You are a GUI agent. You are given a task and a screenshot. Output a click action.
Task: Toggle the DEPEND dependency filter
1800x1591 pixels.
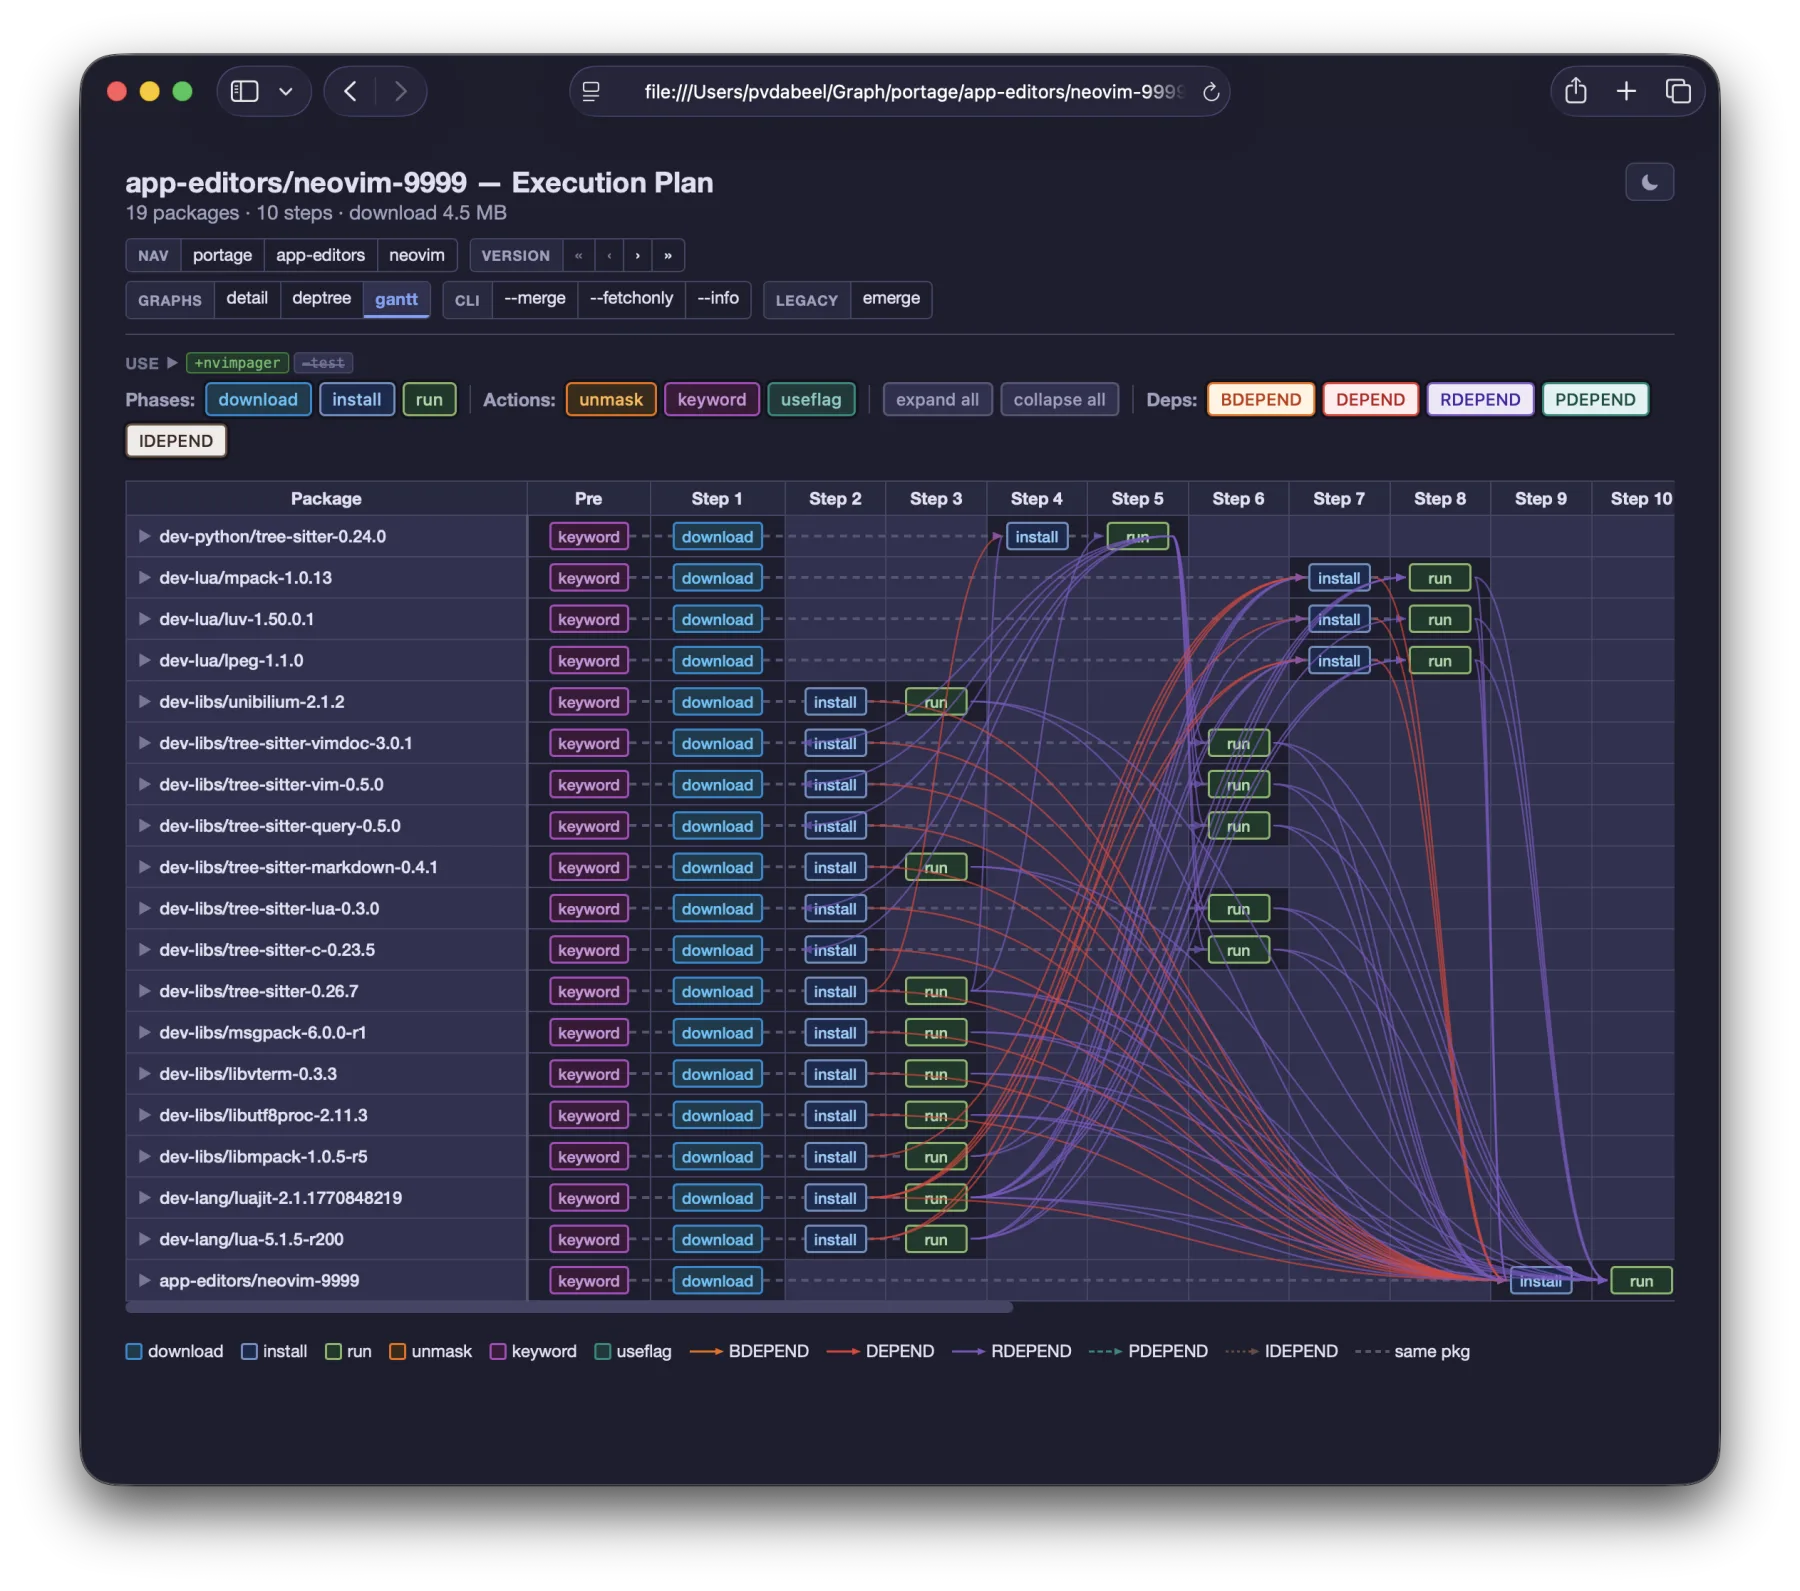(x=1370, y=400)
